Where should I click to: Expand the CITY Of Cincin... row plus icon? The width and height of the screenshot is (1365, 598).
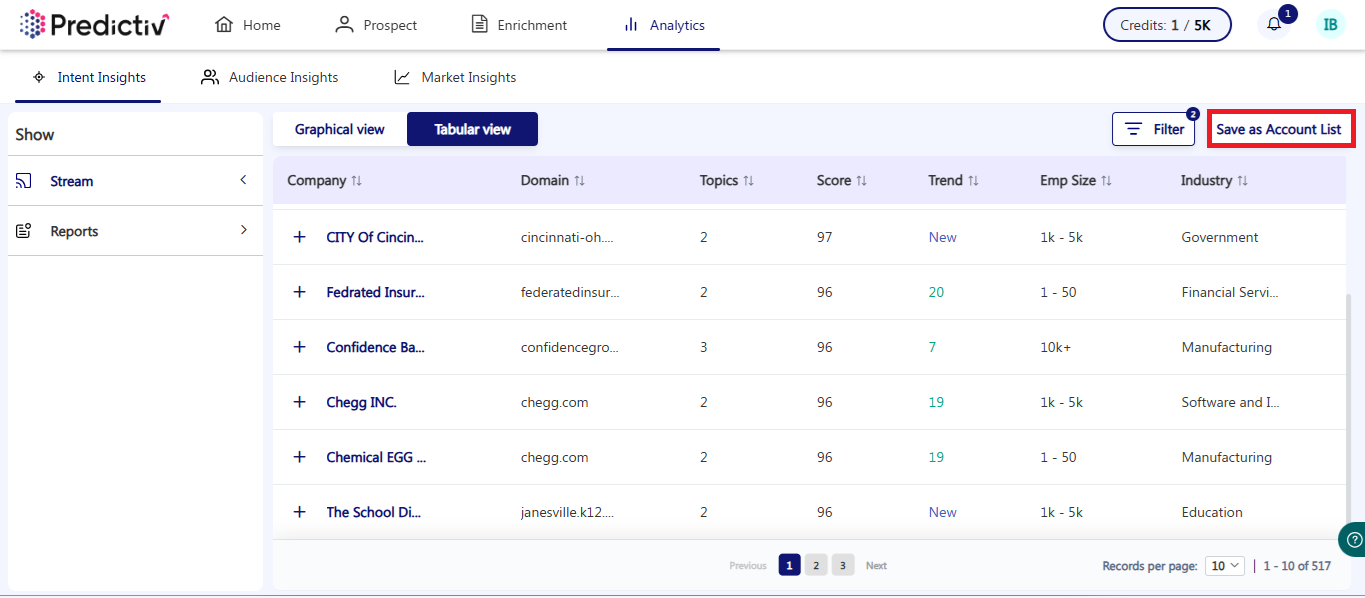299,237
